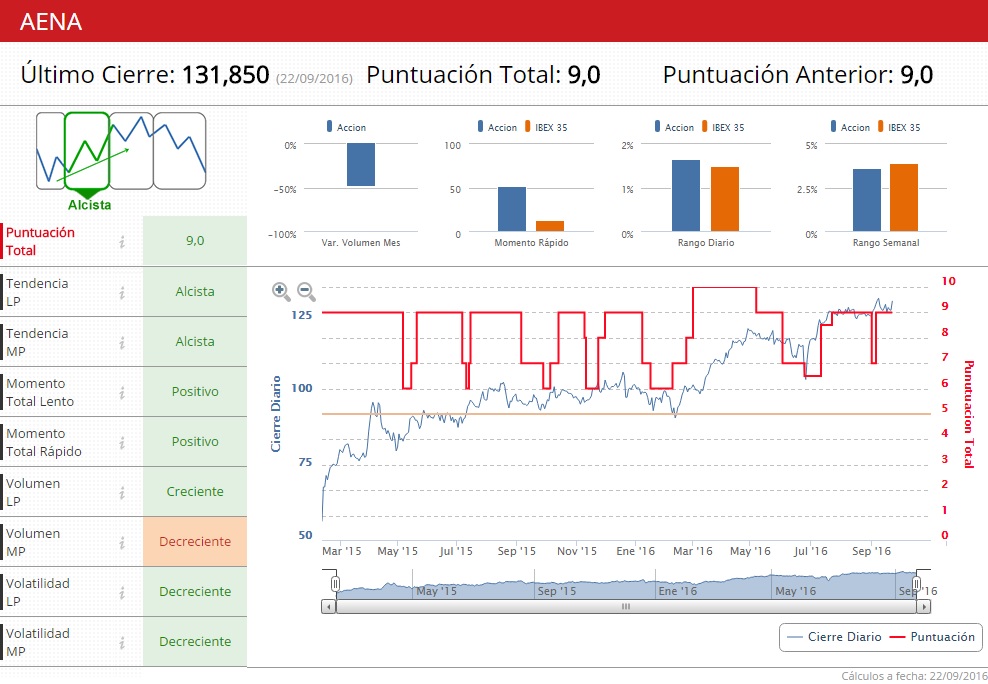Open info icon for Tendencia LP
The height and width of the screenshot is (684, 988).
coord(122,292)
